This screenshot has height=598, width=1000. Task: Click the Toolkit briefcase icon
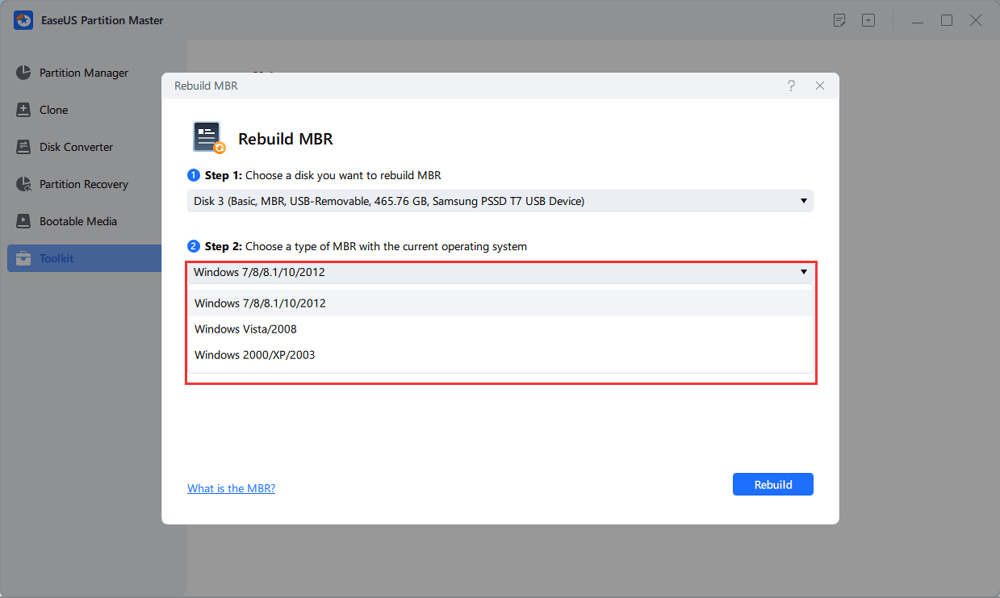click(x=23, y=258)
